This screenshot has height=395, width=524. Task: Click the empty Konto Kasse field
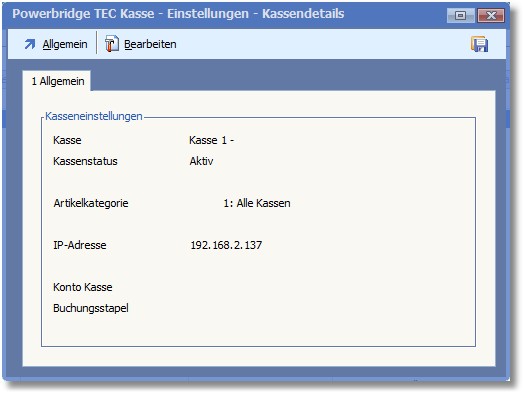[267, 287]
